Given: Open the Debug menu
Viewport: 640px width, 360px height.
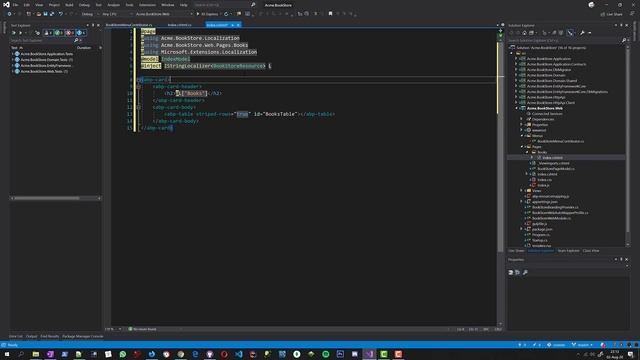Looking at the screenshot, I should pyautogui.click(x=84, y=5).
